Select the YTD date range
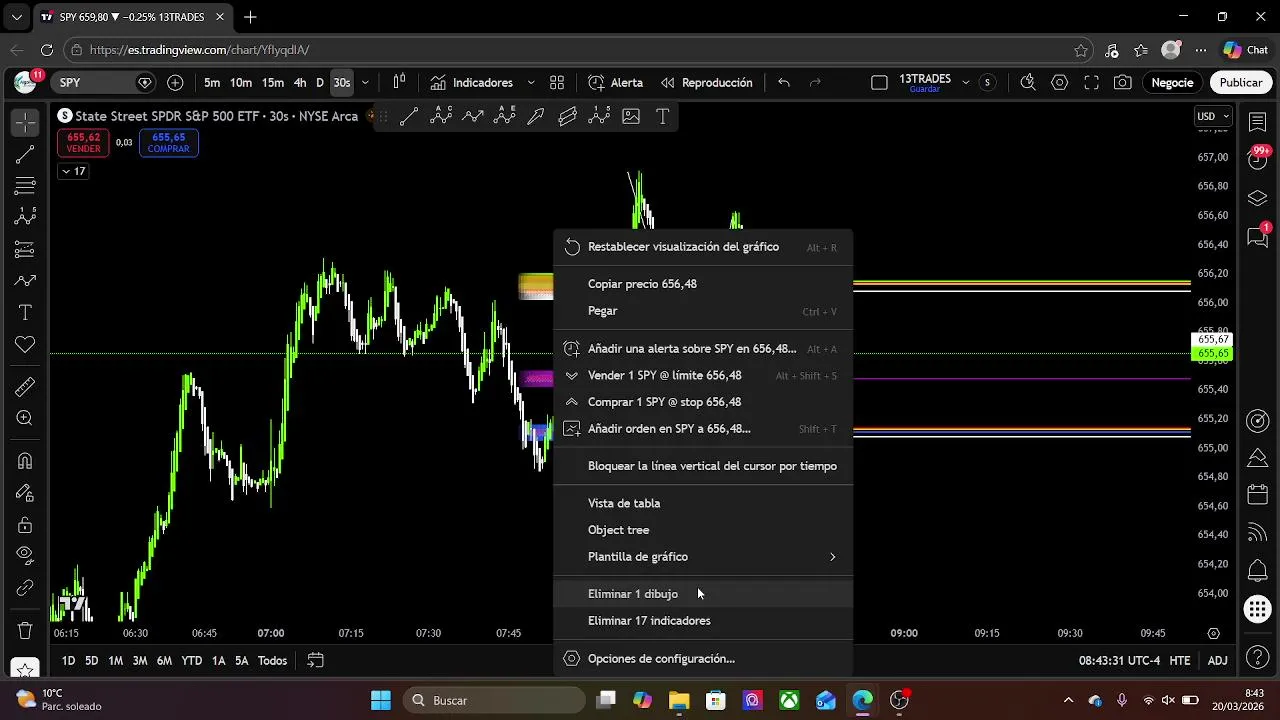Screen dimensions: 1280x720 coord(191,661)
